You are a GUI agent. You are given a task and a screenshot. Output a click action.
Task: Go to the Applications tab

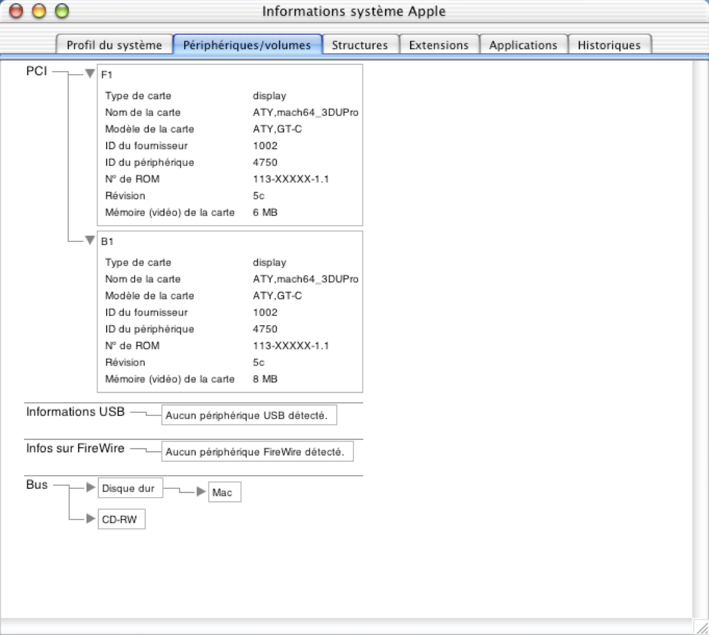[x=523, y=44]
